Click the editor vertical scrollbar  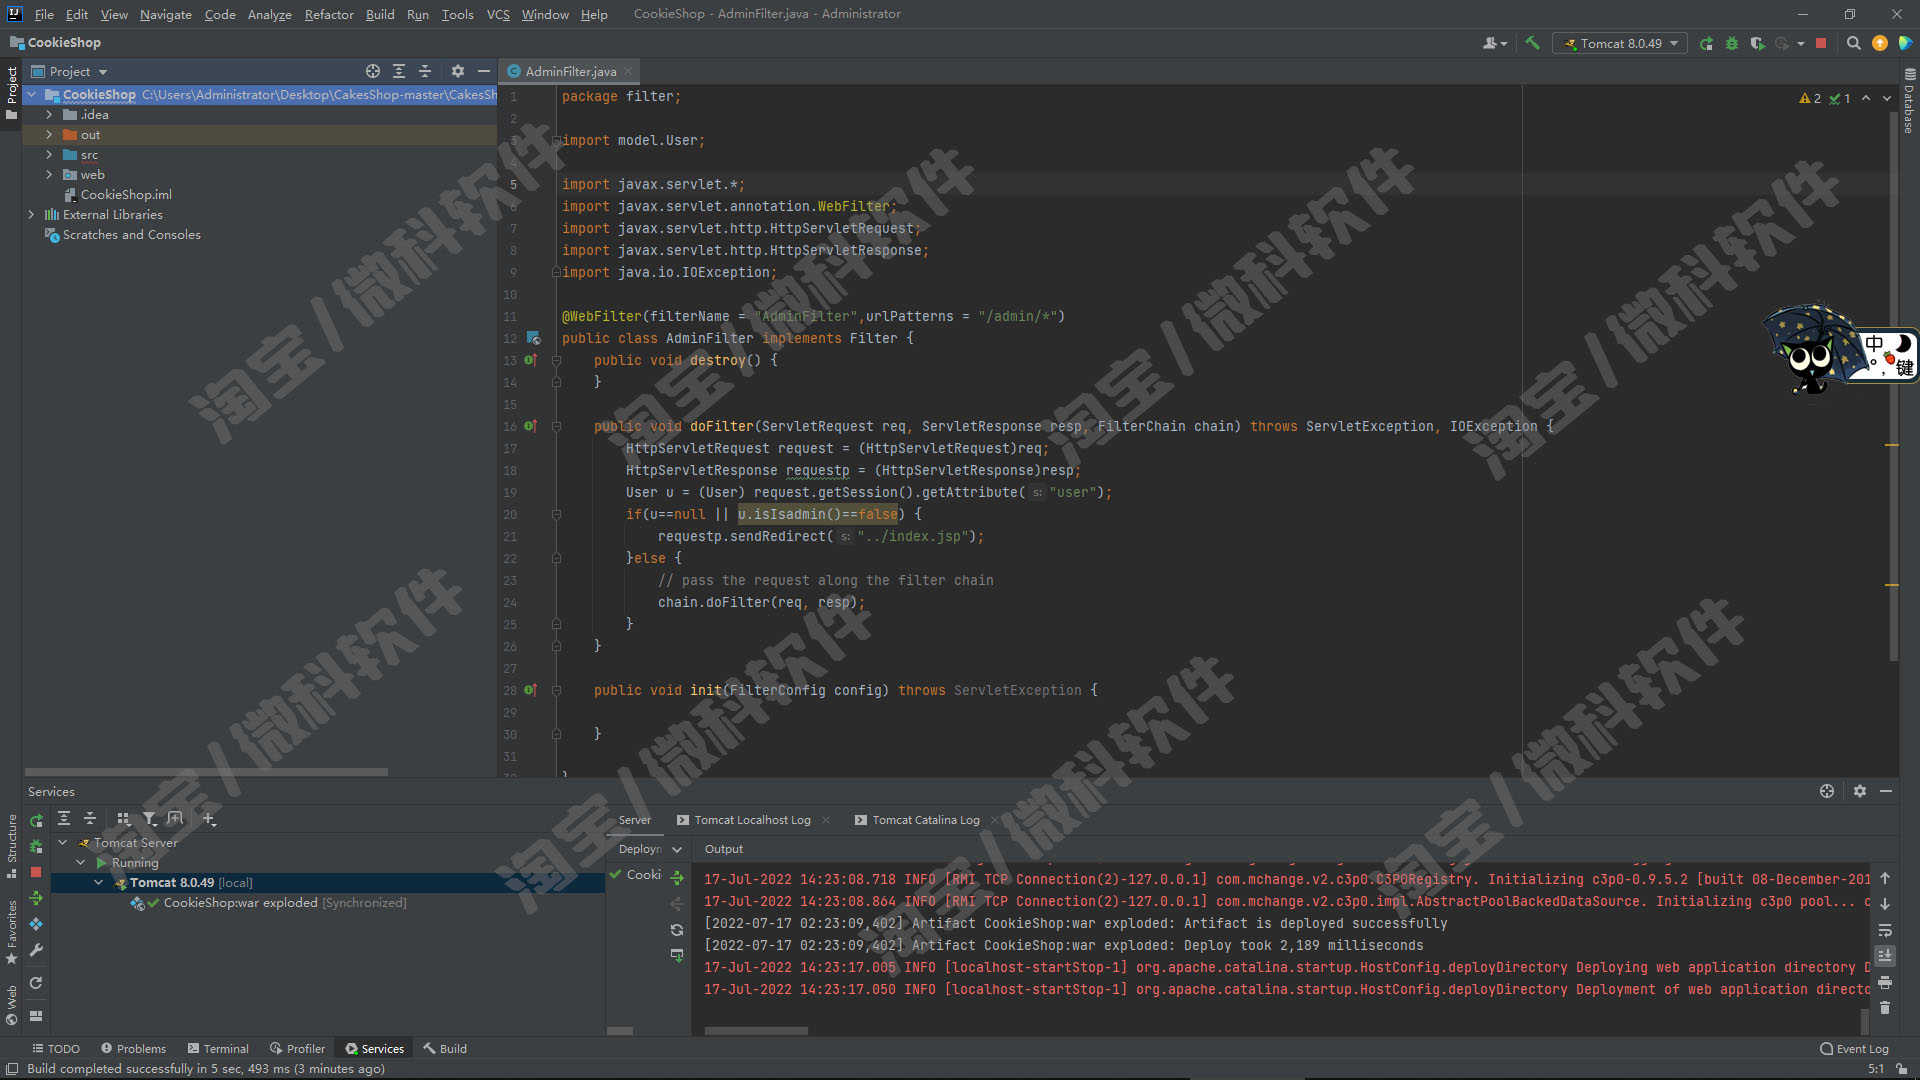pyautogui.click(x=1893, y=385)
